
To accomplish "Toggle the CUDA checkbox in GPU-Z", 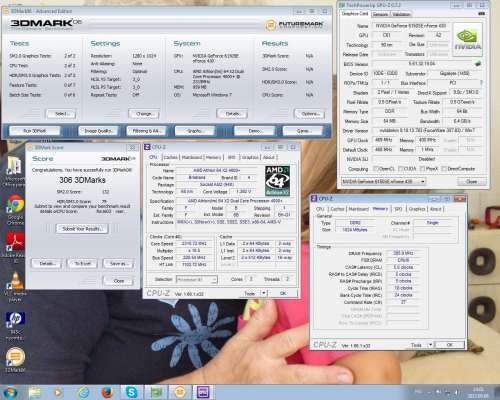I will (401, 169).
